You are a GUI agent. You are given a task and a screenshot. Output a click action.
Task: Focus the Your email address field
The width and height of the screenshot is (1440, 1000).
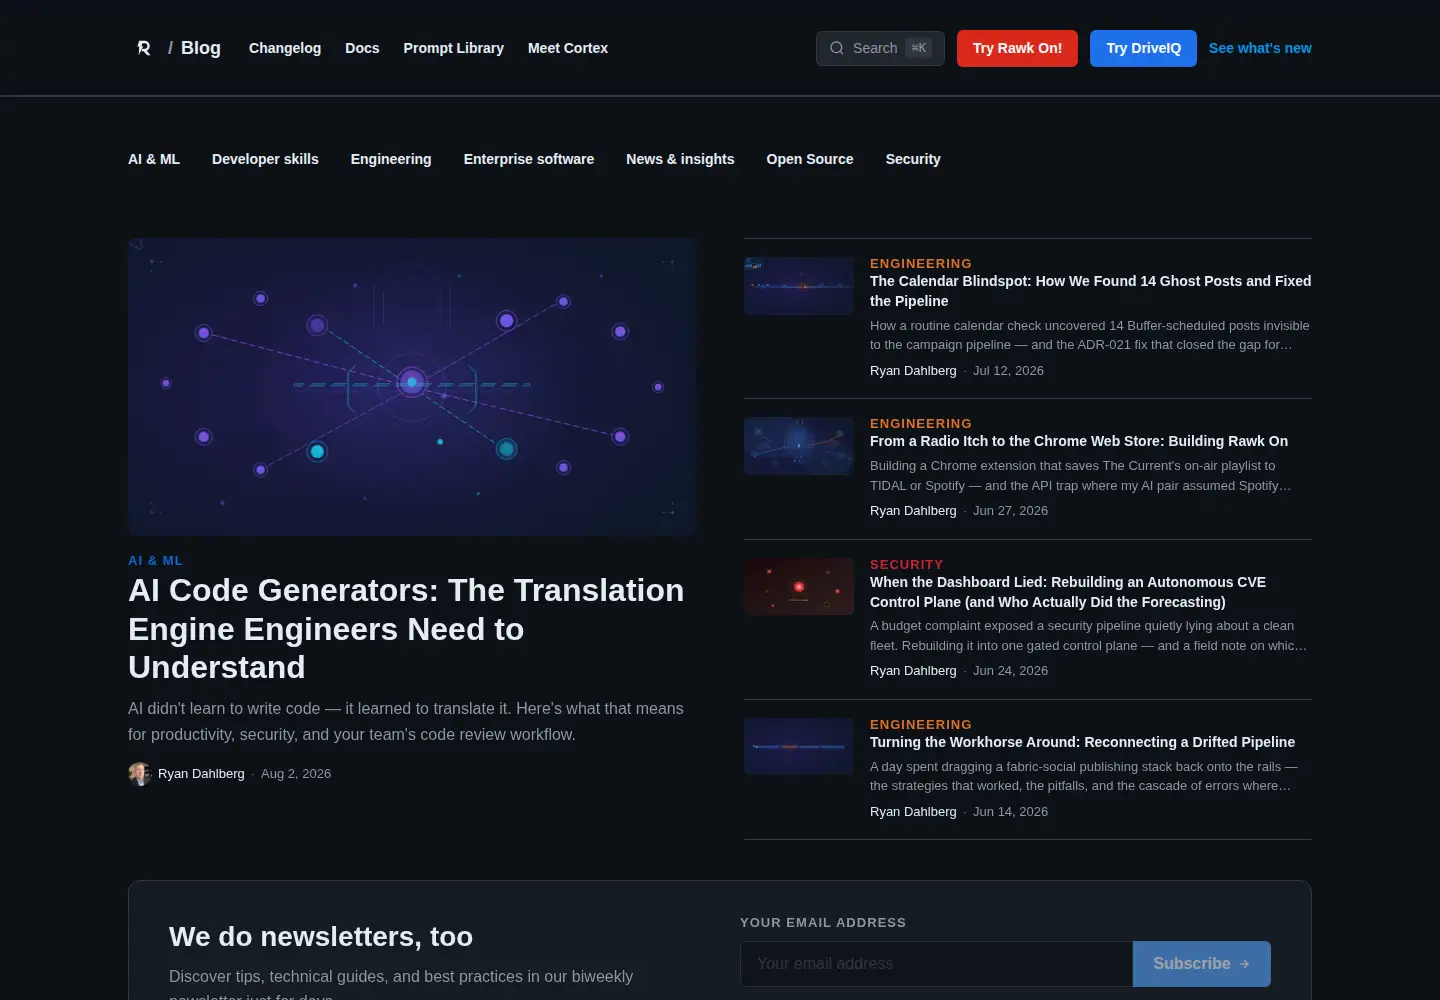coord(936,964)
